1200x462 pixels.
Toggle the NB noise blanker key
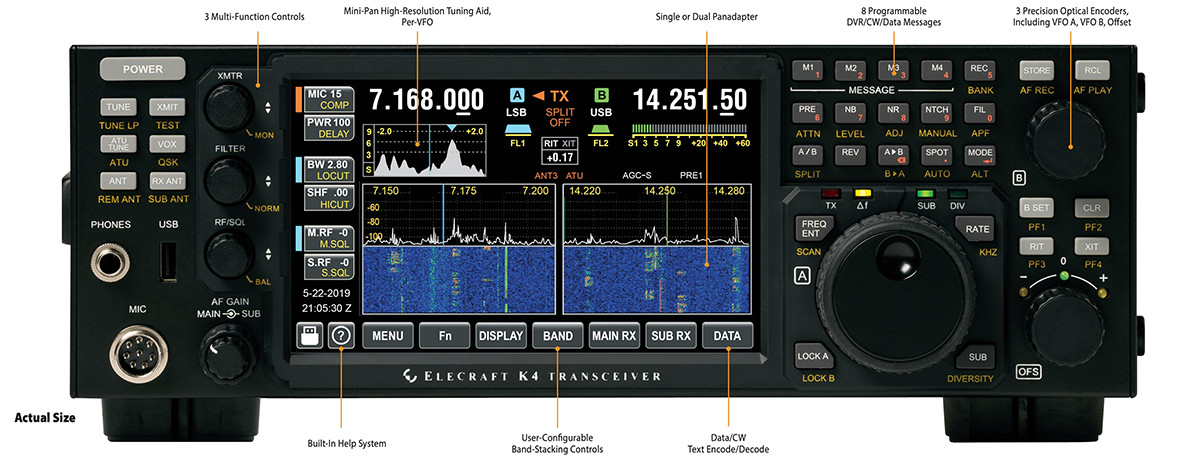pyautogui.click(x=851, y=111)
